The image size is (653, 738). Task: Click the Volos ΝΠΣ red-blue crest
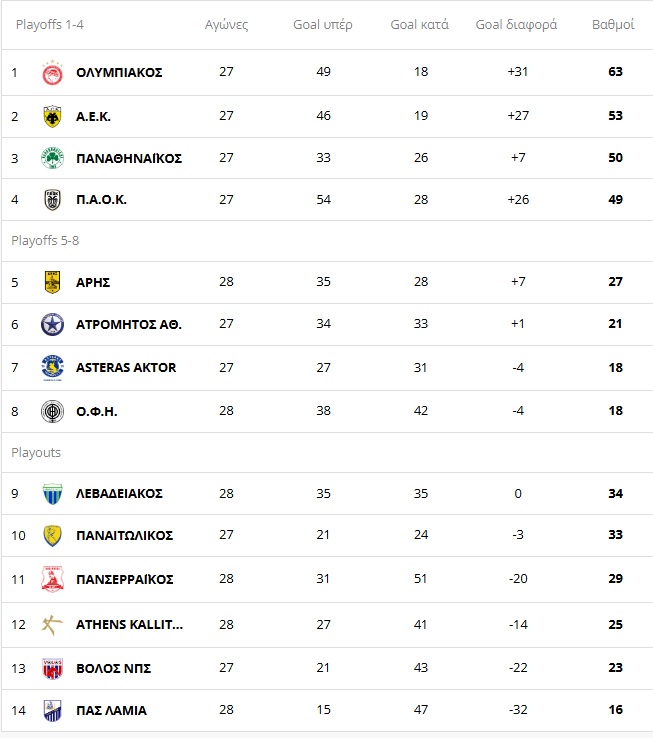click(x=52, y=669)
